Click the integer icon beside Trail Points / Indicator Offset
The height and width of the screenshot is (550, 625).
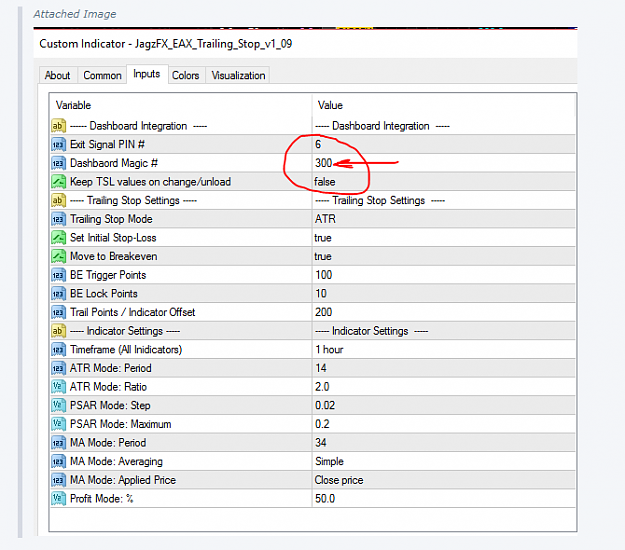(x=58, y=312)
